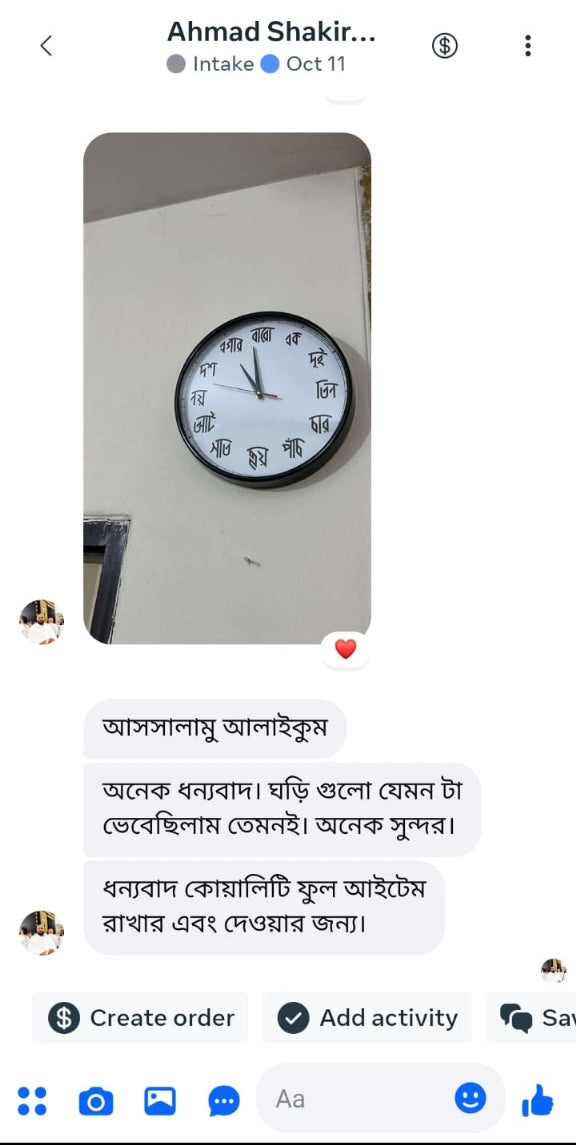This screenshot has width=576, height=1145.
Task: Tap the partially visible Saved replies button
Action: (x=531, y=1017)
